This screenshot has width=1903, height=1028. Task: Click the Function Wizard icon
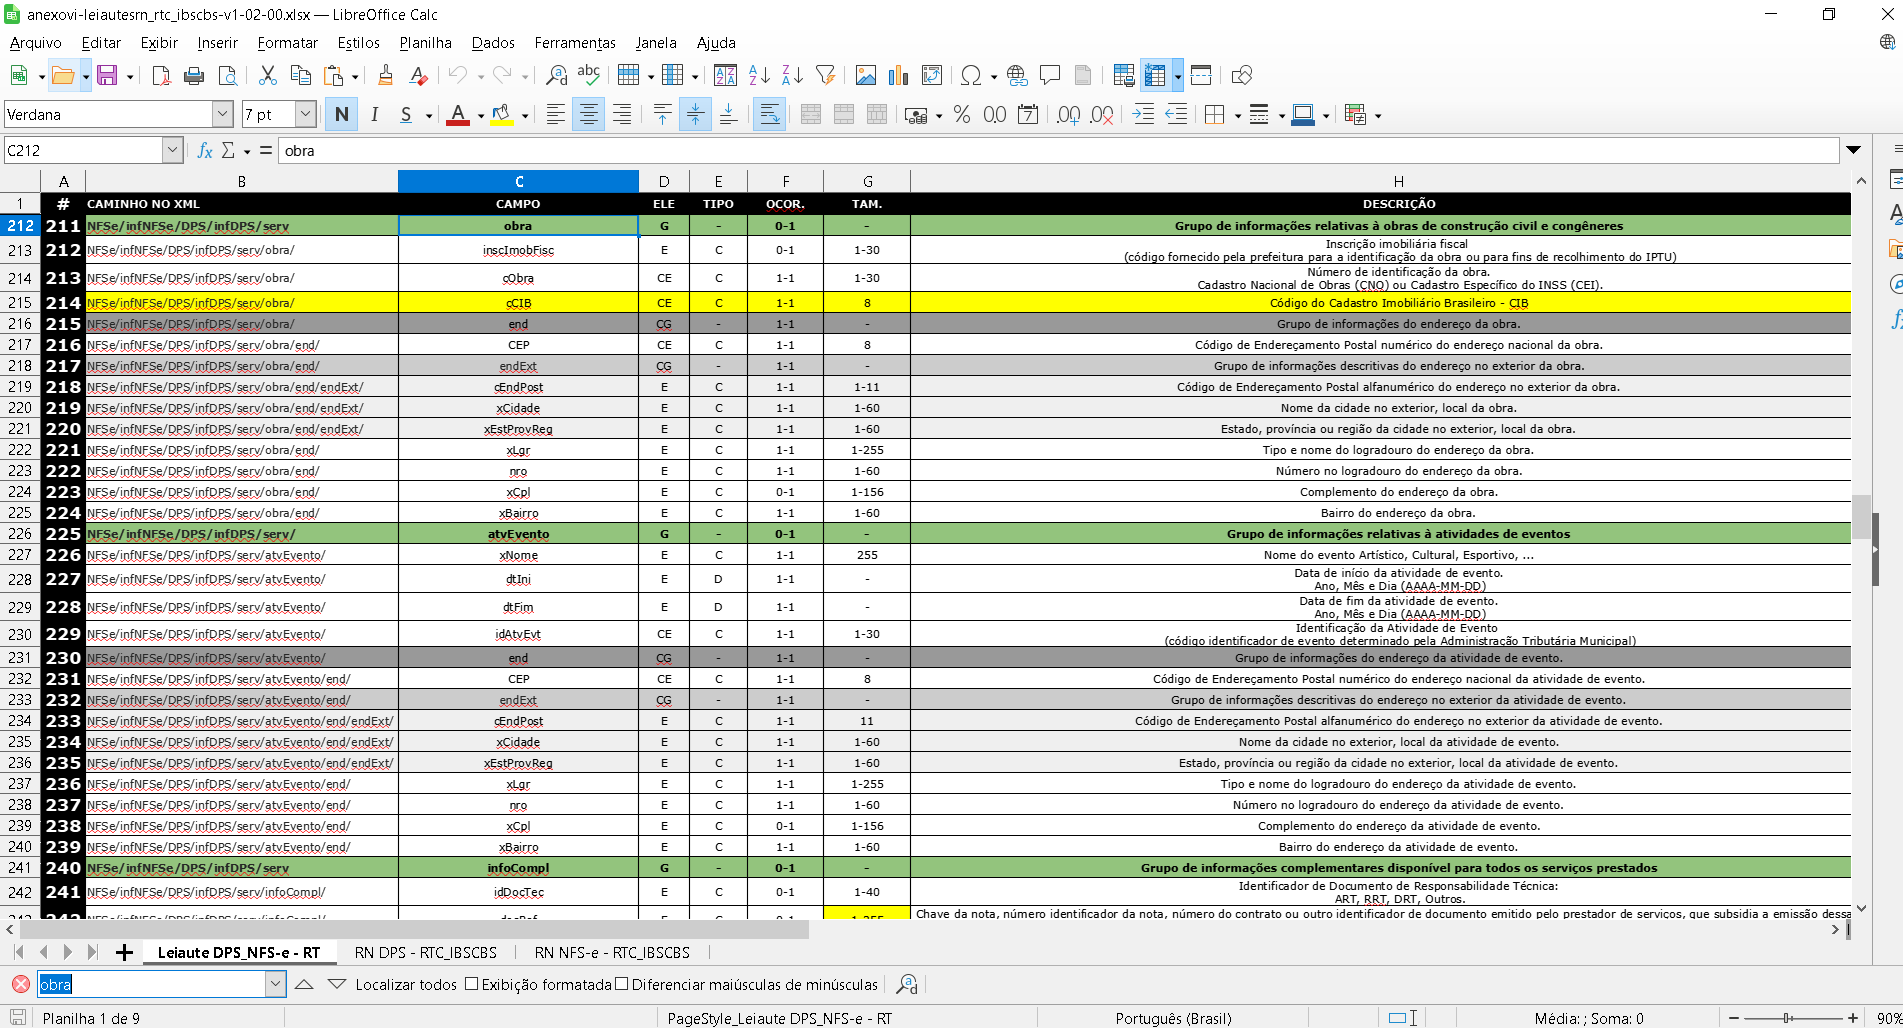(x=205, y=151)
